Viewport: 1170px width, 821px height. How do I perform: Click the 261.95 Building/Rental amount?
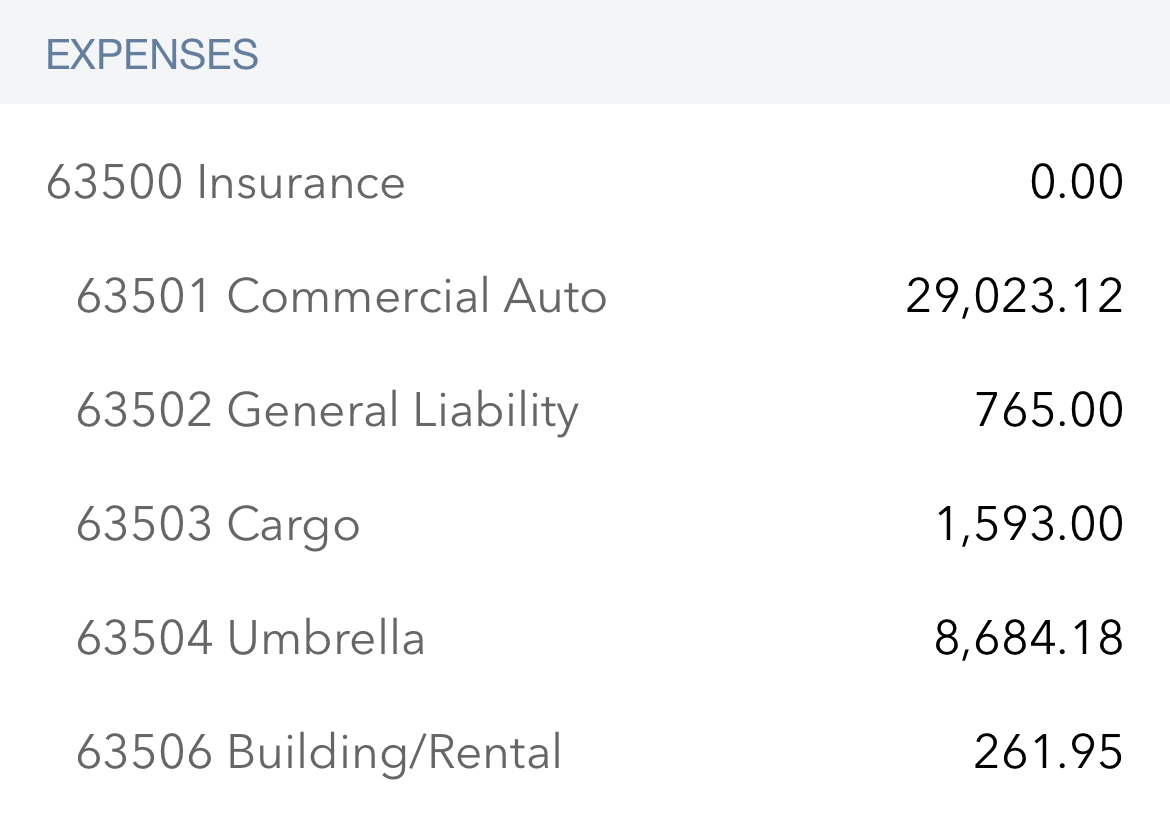tap(1049, 753)
